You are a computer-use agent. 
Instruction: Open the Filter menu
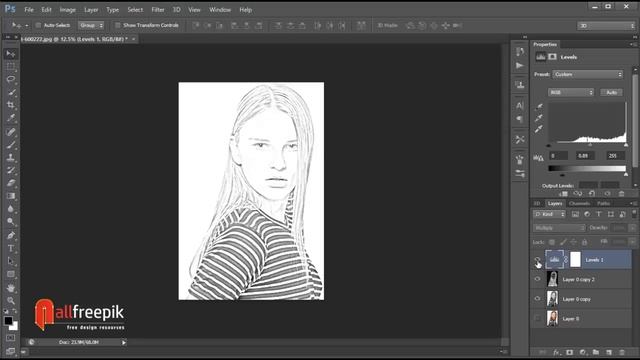[158, 10]
